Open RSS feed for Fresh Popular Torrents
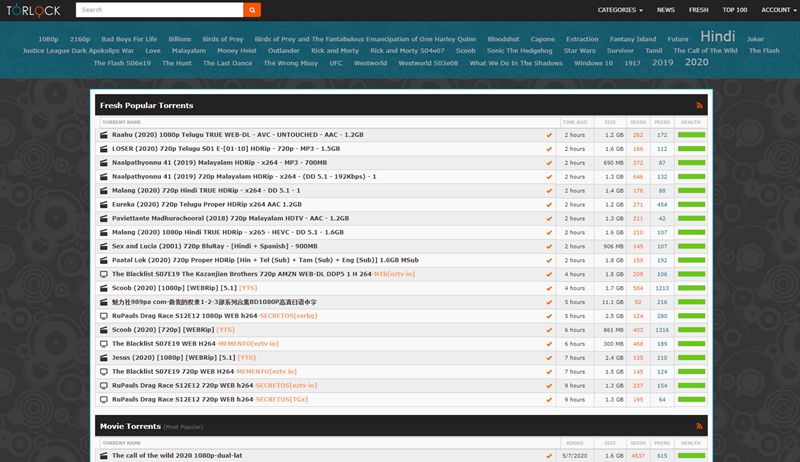 click(x=699, y=106)
